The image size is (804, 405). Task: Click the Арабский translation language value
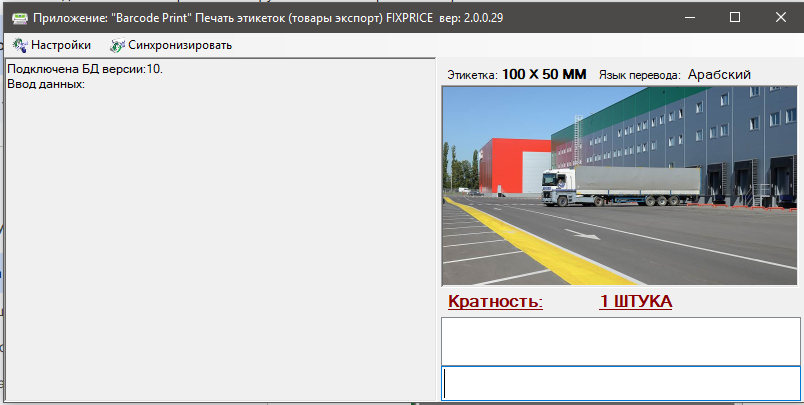point(719,74)
